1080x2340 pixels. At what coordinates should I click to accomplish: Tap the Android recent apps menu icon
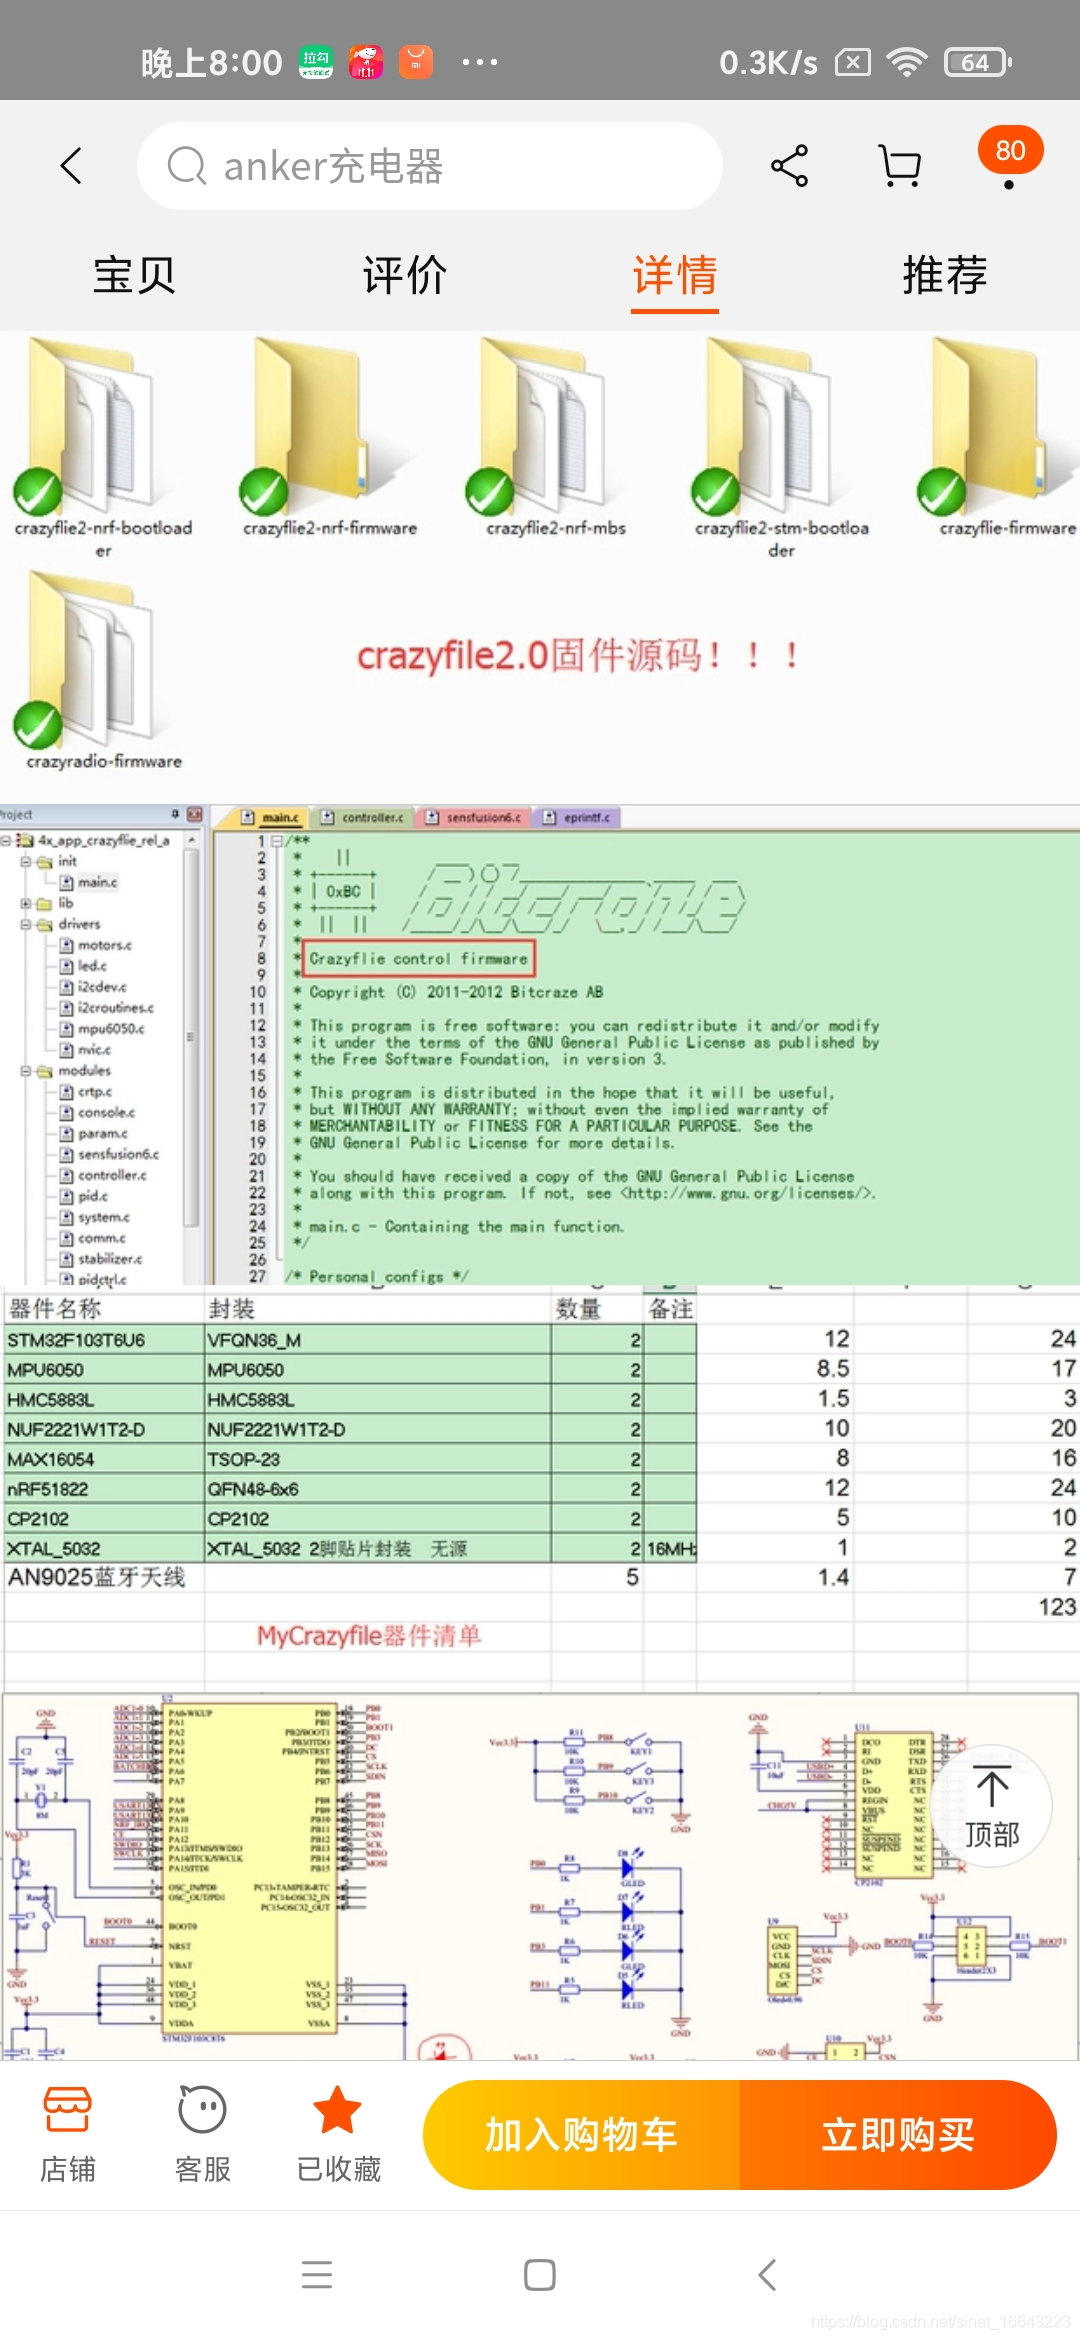pos(317,2275)
